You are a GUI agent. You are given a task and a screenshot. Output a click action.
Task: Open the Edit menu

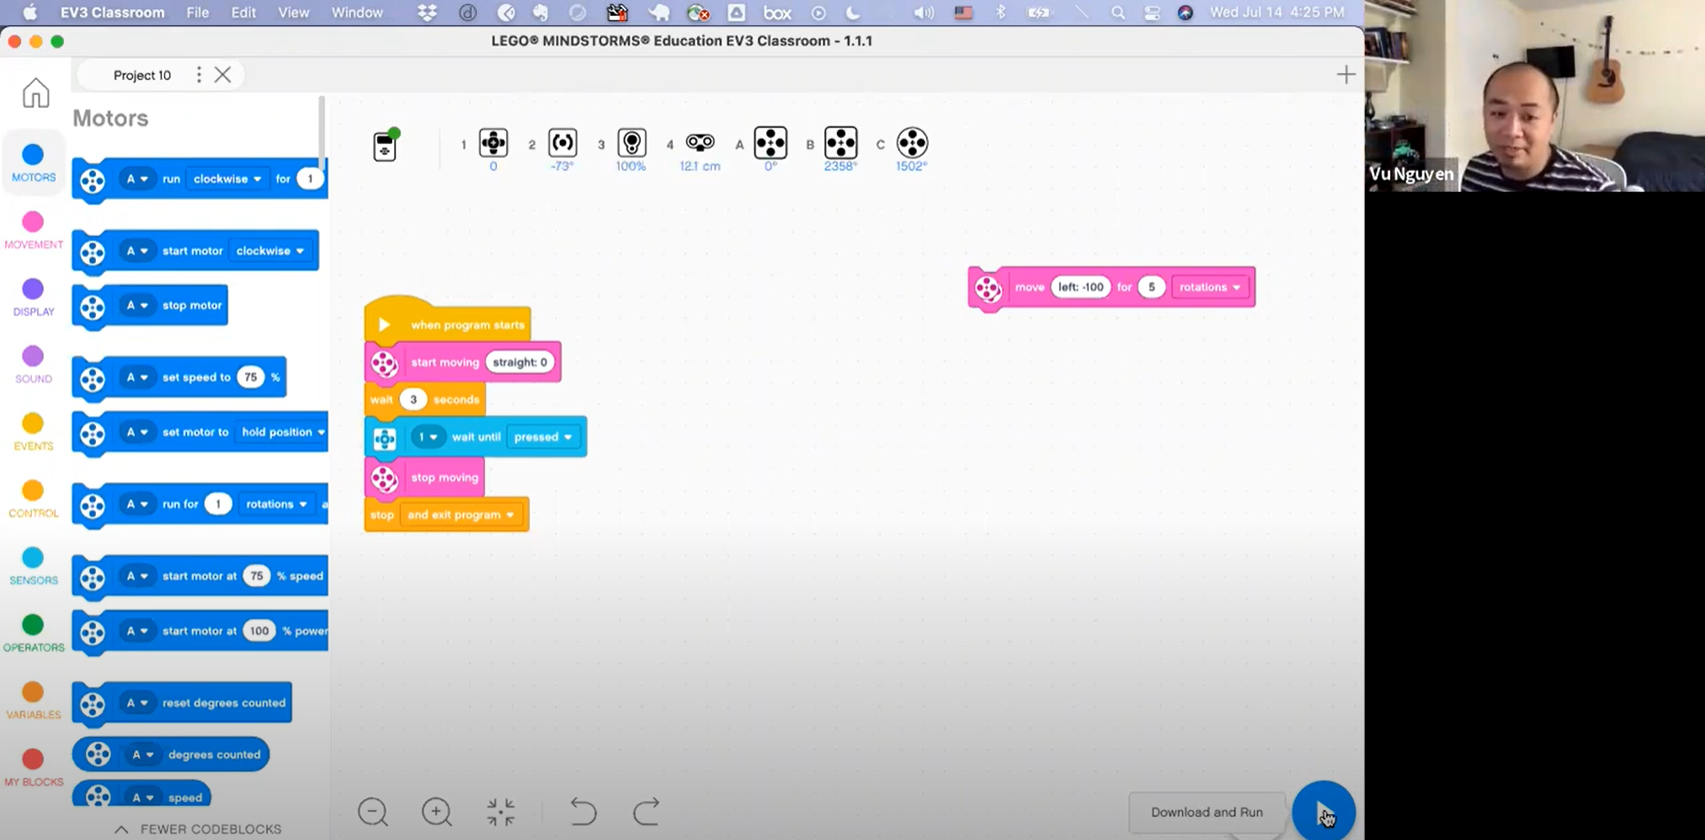[x=243, y=12]
